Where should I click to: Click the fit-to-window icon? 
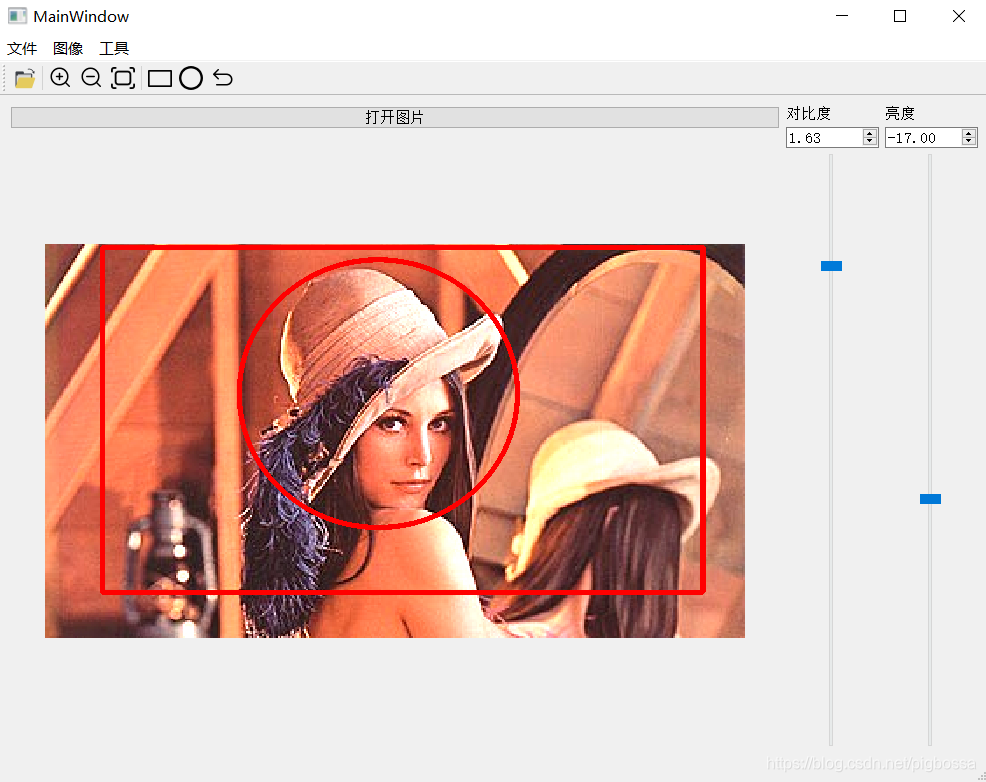[123, 78]
